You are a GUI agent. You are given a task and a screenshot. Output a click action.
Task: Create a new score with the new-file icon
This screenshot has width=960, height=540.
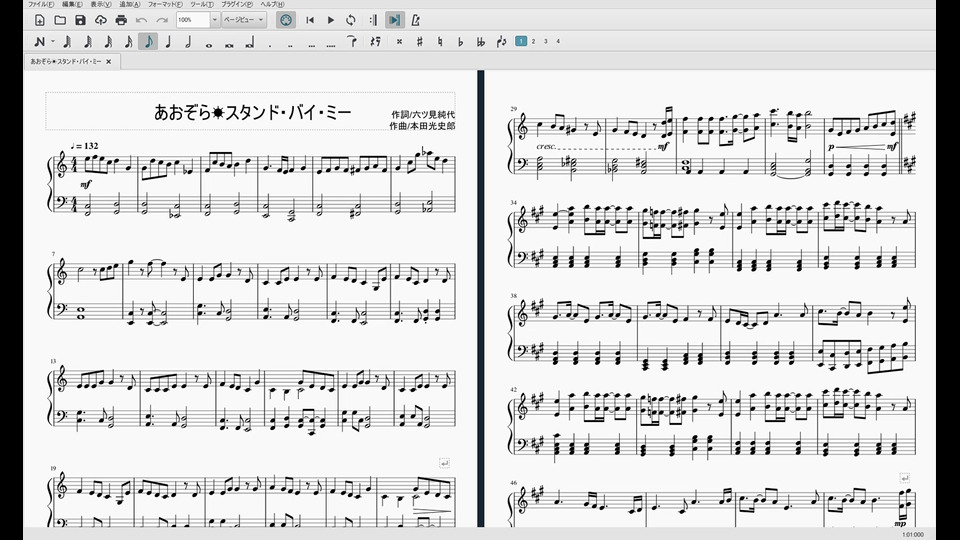(x=40, y=20)
